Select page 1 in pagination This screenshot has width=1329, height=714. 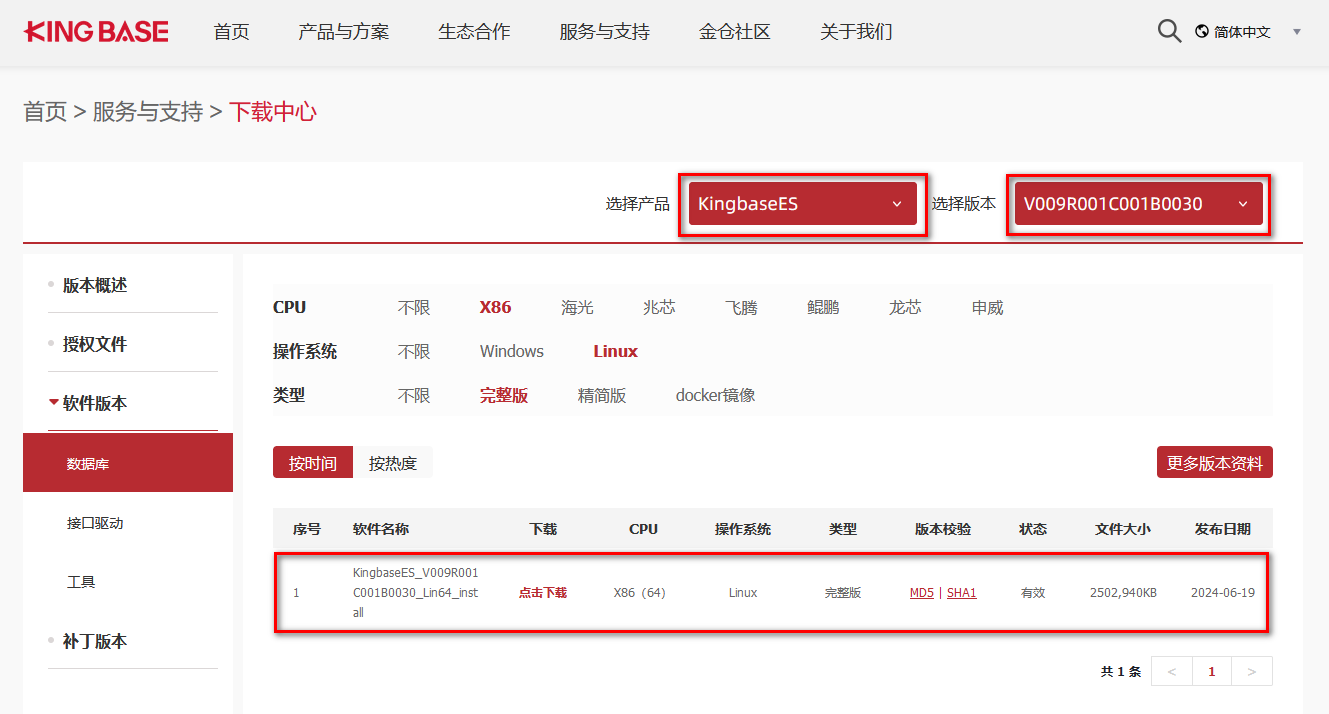coord(1212,671)
